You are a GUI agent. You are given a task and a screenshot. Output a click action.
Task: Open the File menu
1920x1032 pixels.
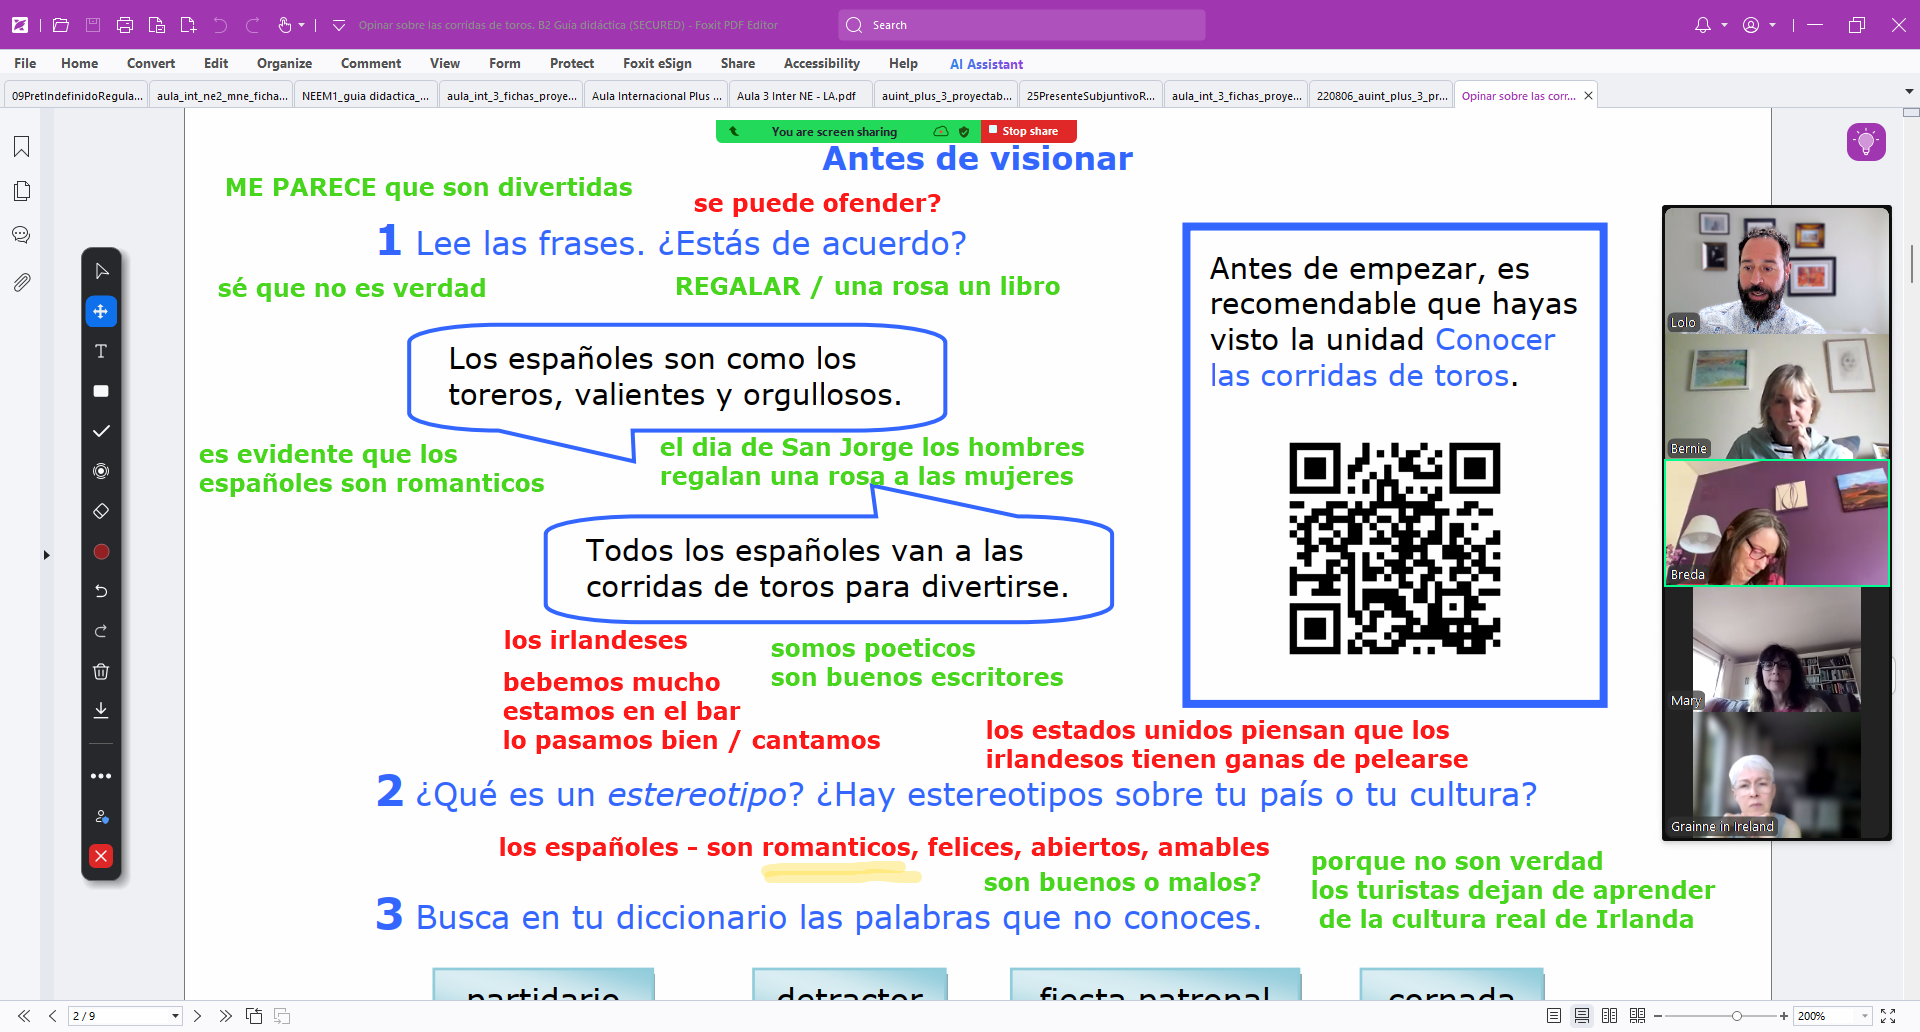[x=25, y=63]
